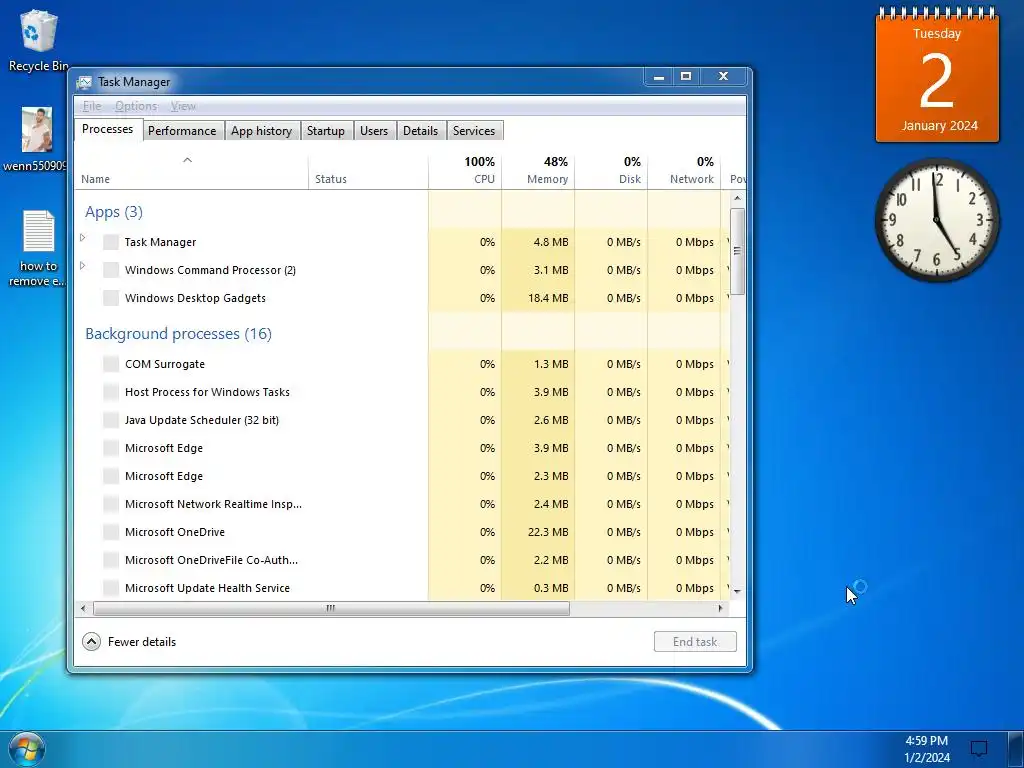Click the orange calendar gadget

[937, 75]
